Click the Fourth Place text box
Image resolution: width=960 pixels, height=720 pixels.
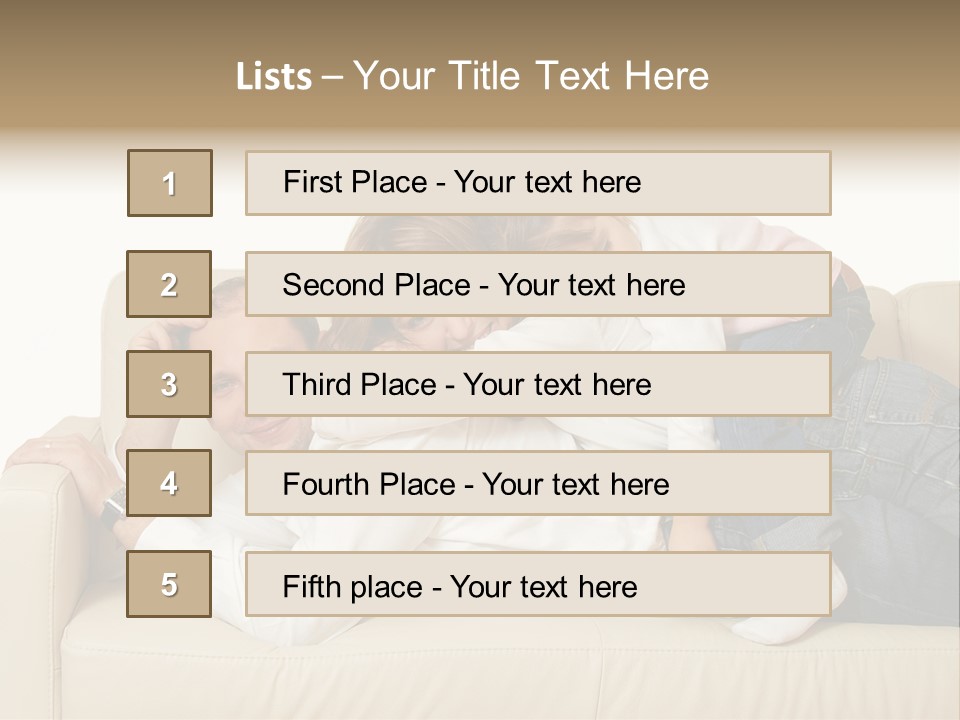(538, 484)
